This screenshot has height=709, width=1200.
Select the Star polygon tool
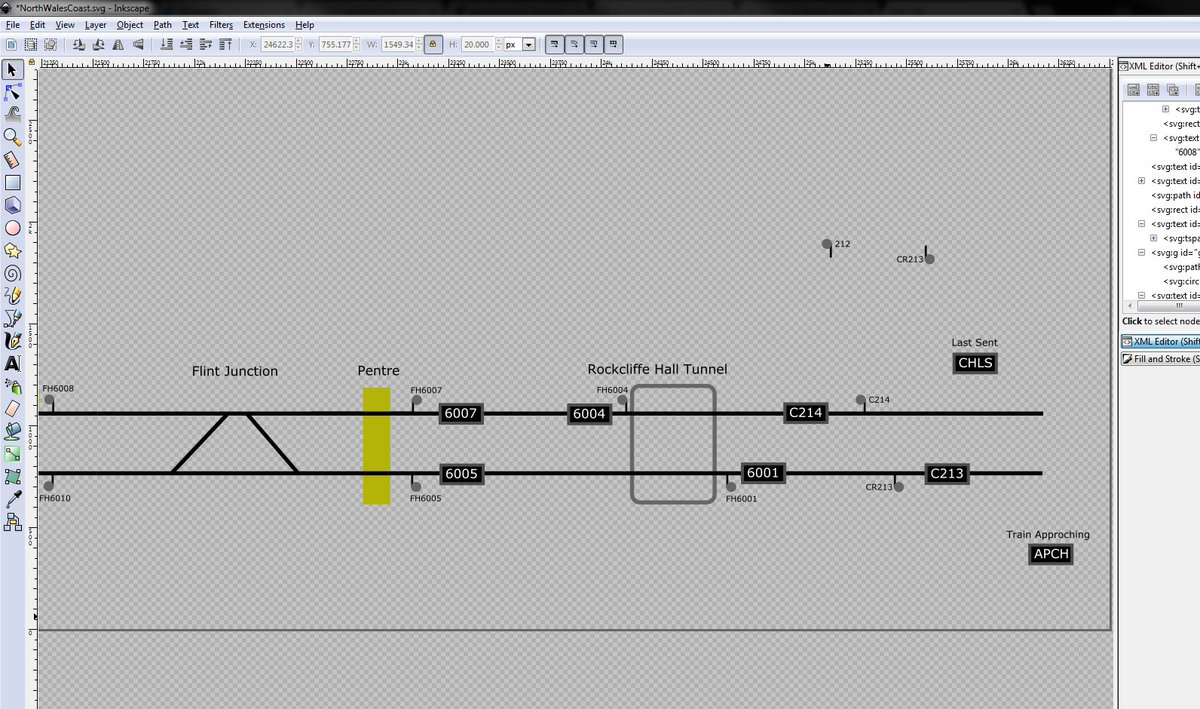coord(13,250)
